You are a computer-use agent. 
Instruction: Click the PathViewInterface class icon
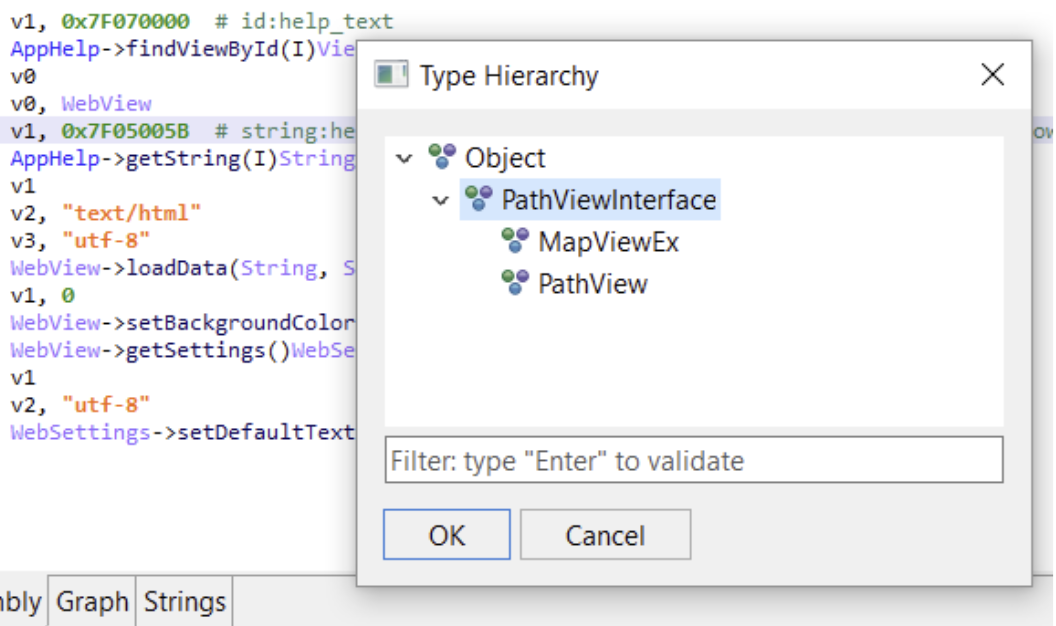(x=479, y=199)
